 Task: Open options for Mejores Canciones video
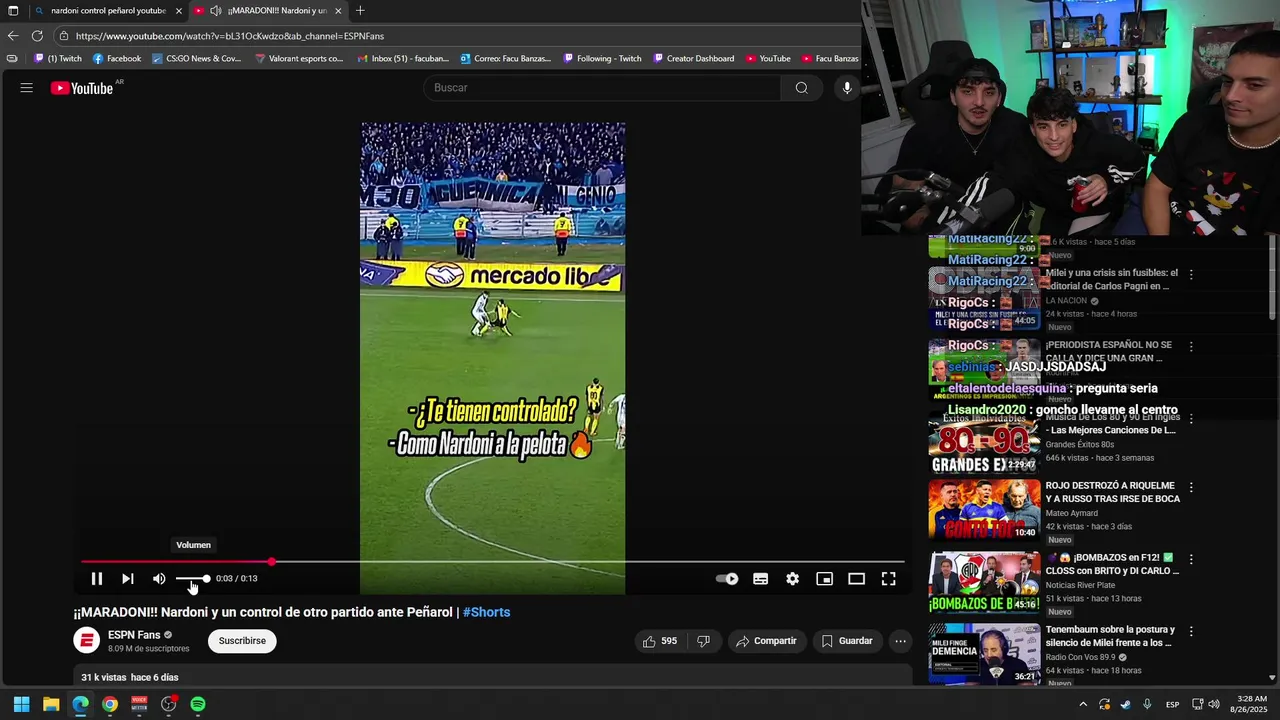coord(1191,419)
